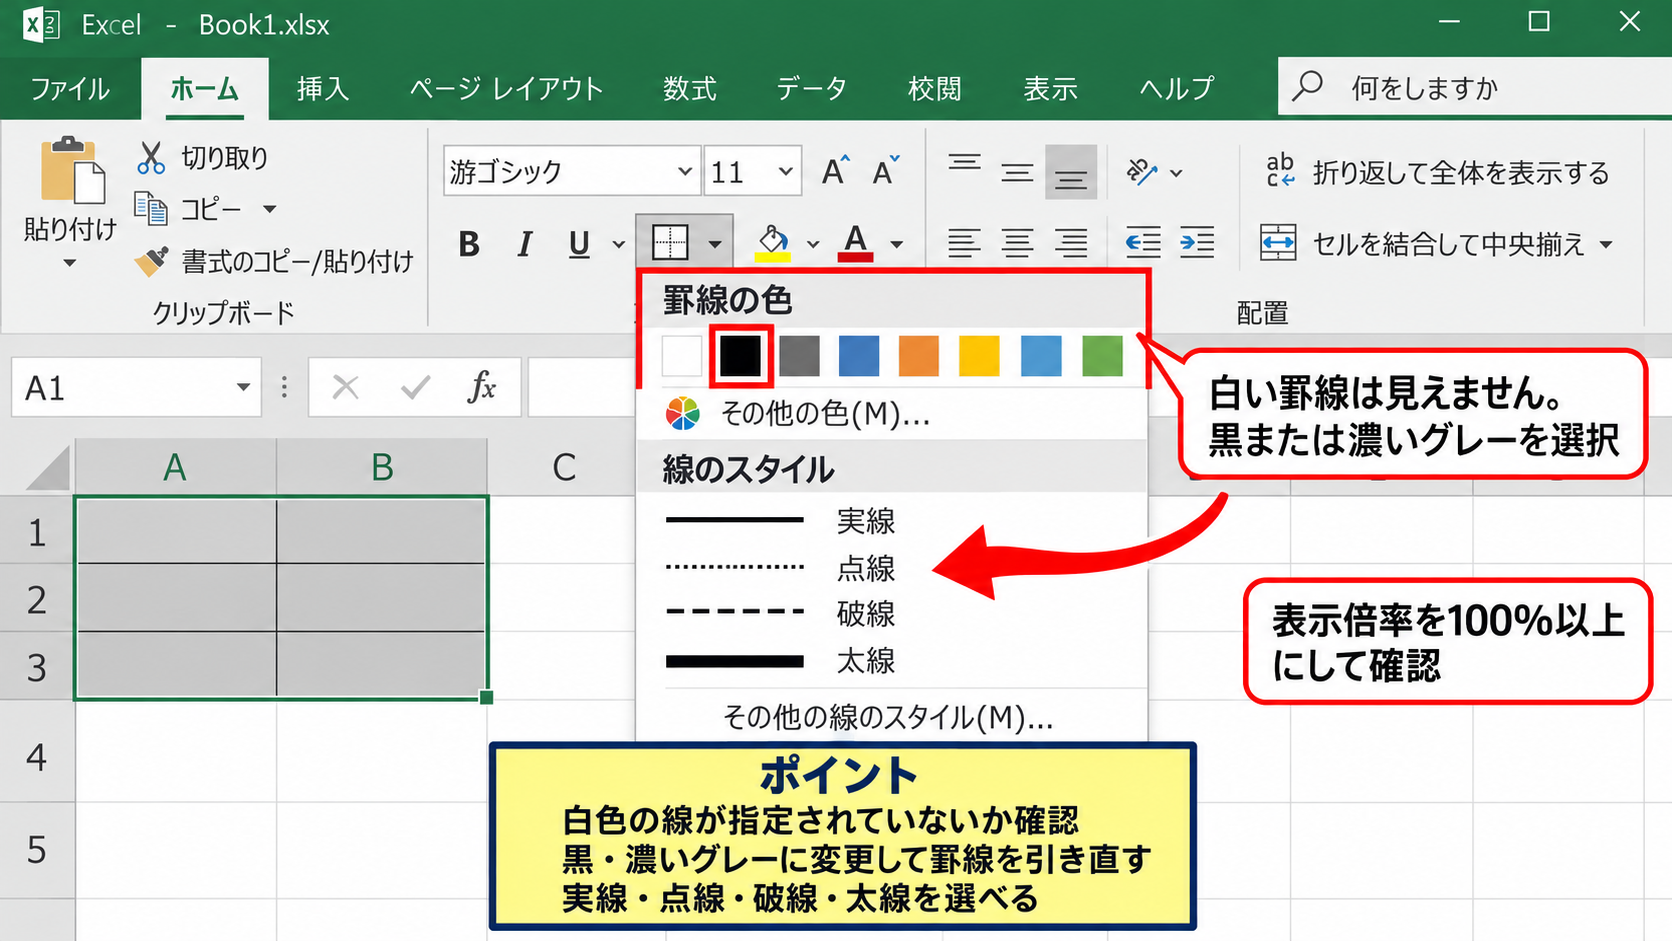Click the orientation angled text icon

pos(1142,172)
